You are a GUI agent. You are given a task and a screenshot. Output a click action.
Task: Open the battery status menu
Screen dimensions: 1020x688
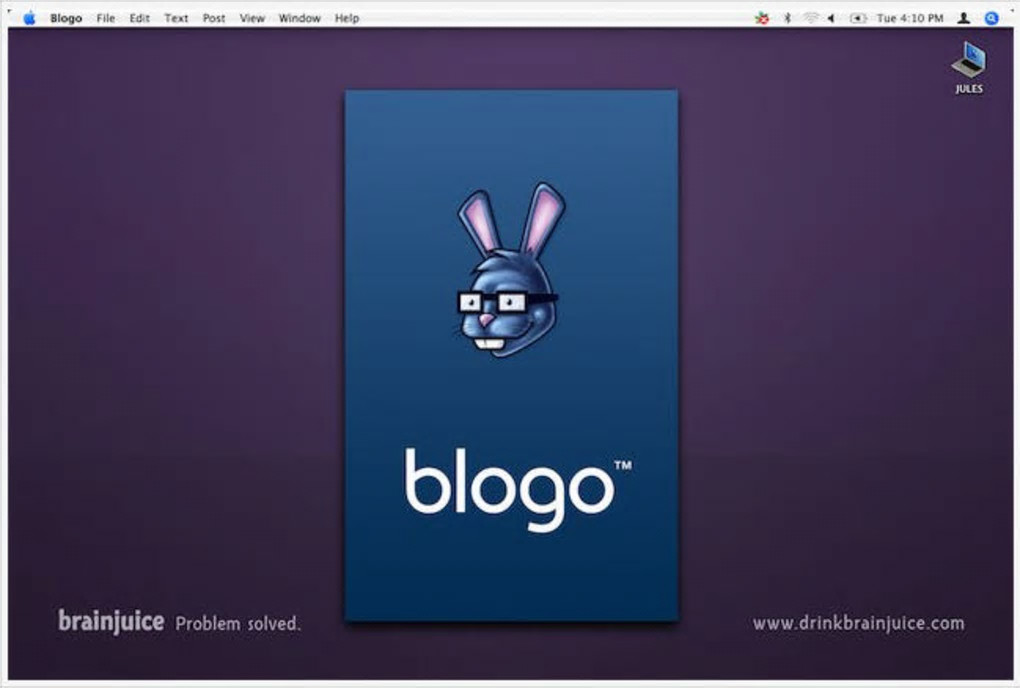[x=858, y=18]
